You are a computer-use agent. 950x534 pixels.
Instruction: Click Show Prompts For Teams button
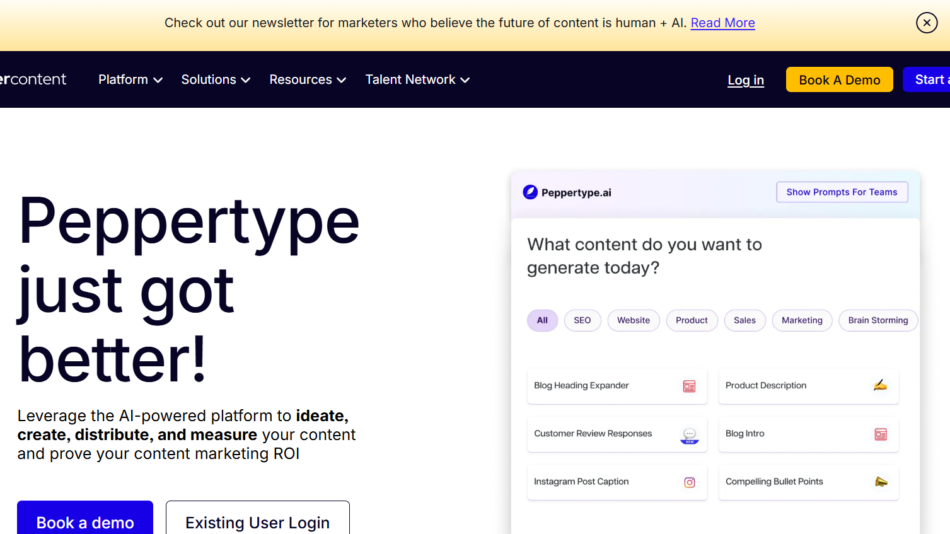click(x=841, y=192)
